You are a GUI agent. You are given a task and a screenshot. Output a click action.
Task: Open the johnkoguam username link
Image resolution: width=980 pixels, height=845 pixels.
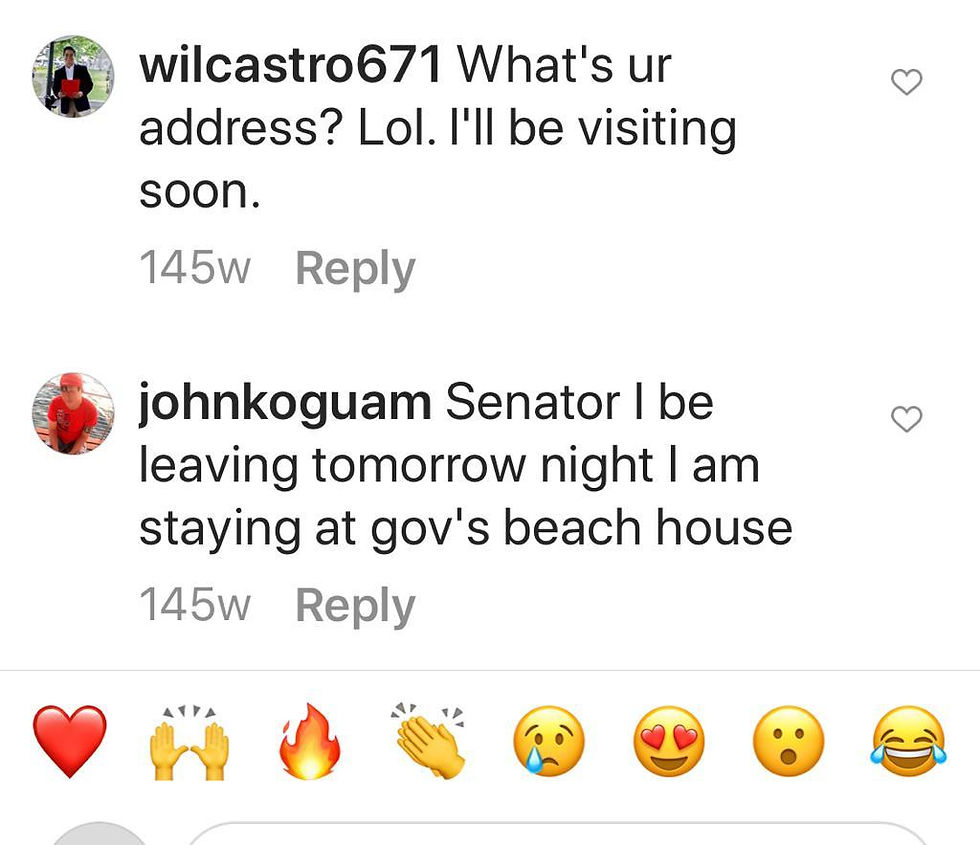pyautogui.click(x=285, y=403)
